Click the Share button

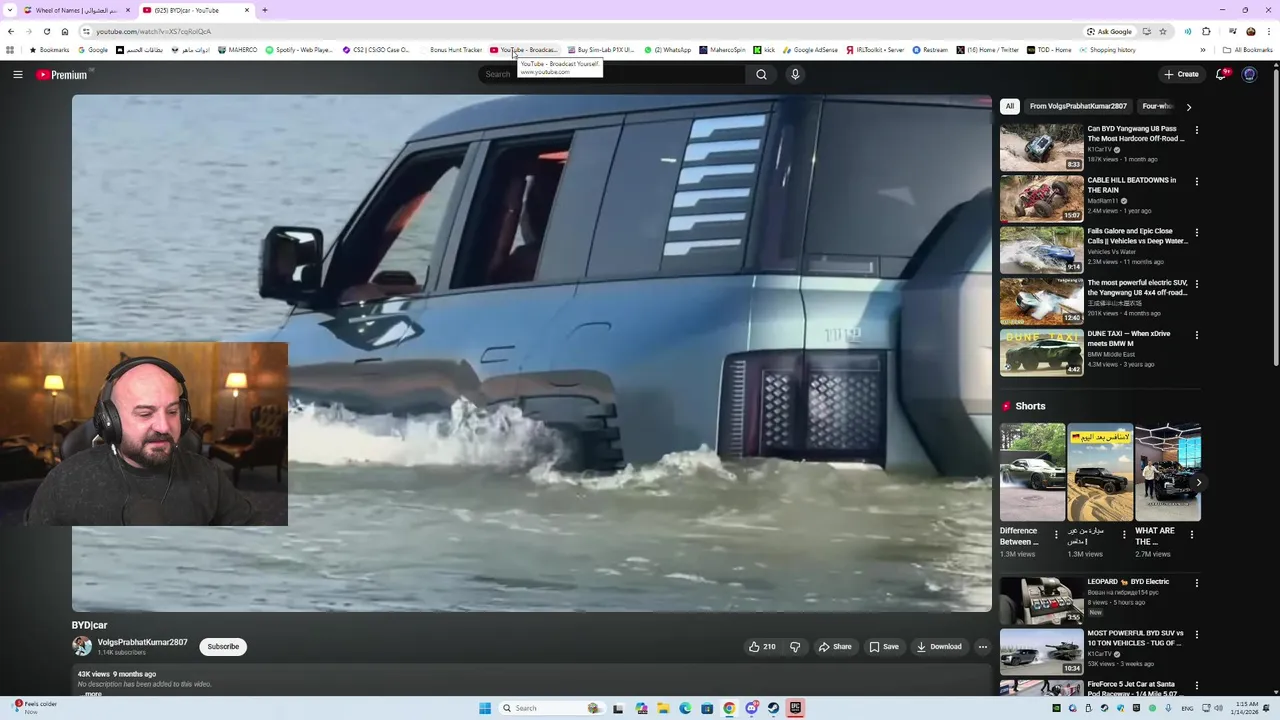click(x=835, y=647)
